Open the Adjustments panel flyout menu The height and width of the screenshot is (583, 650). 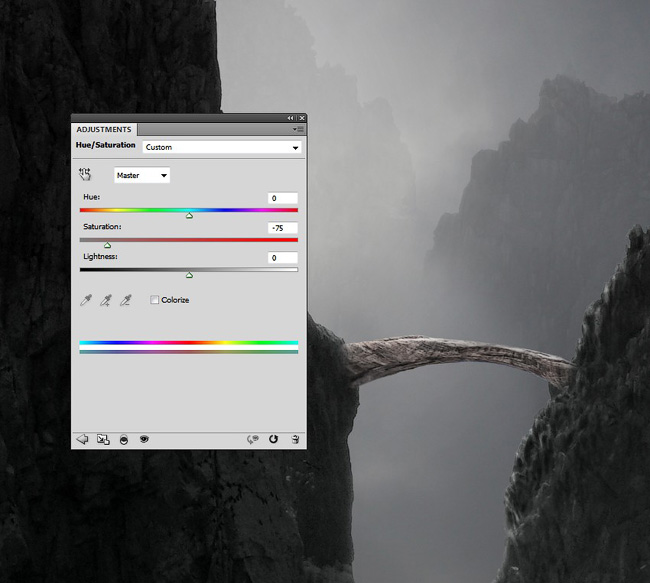tap(298, 129)
